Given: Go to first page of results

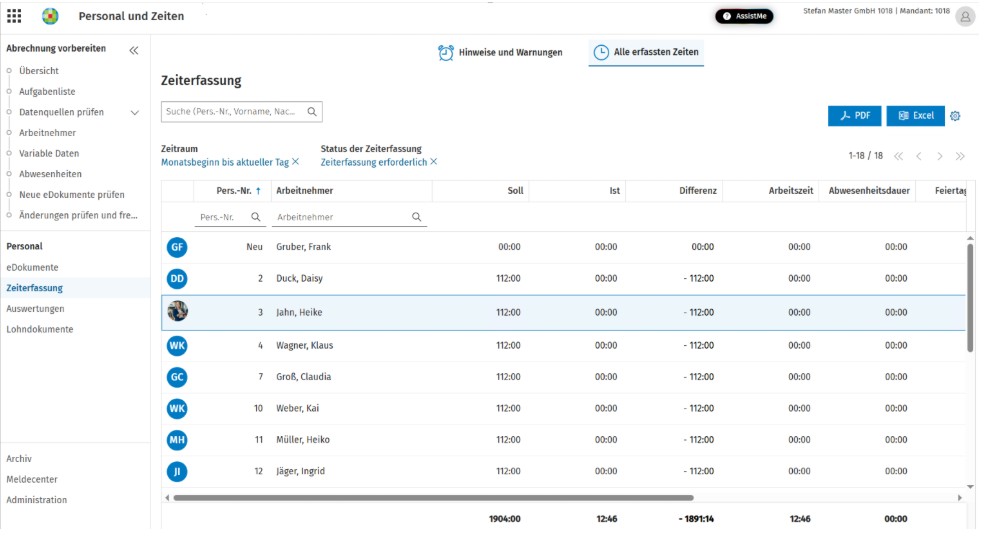Looking at the screenshot, I should pos(898,156).
